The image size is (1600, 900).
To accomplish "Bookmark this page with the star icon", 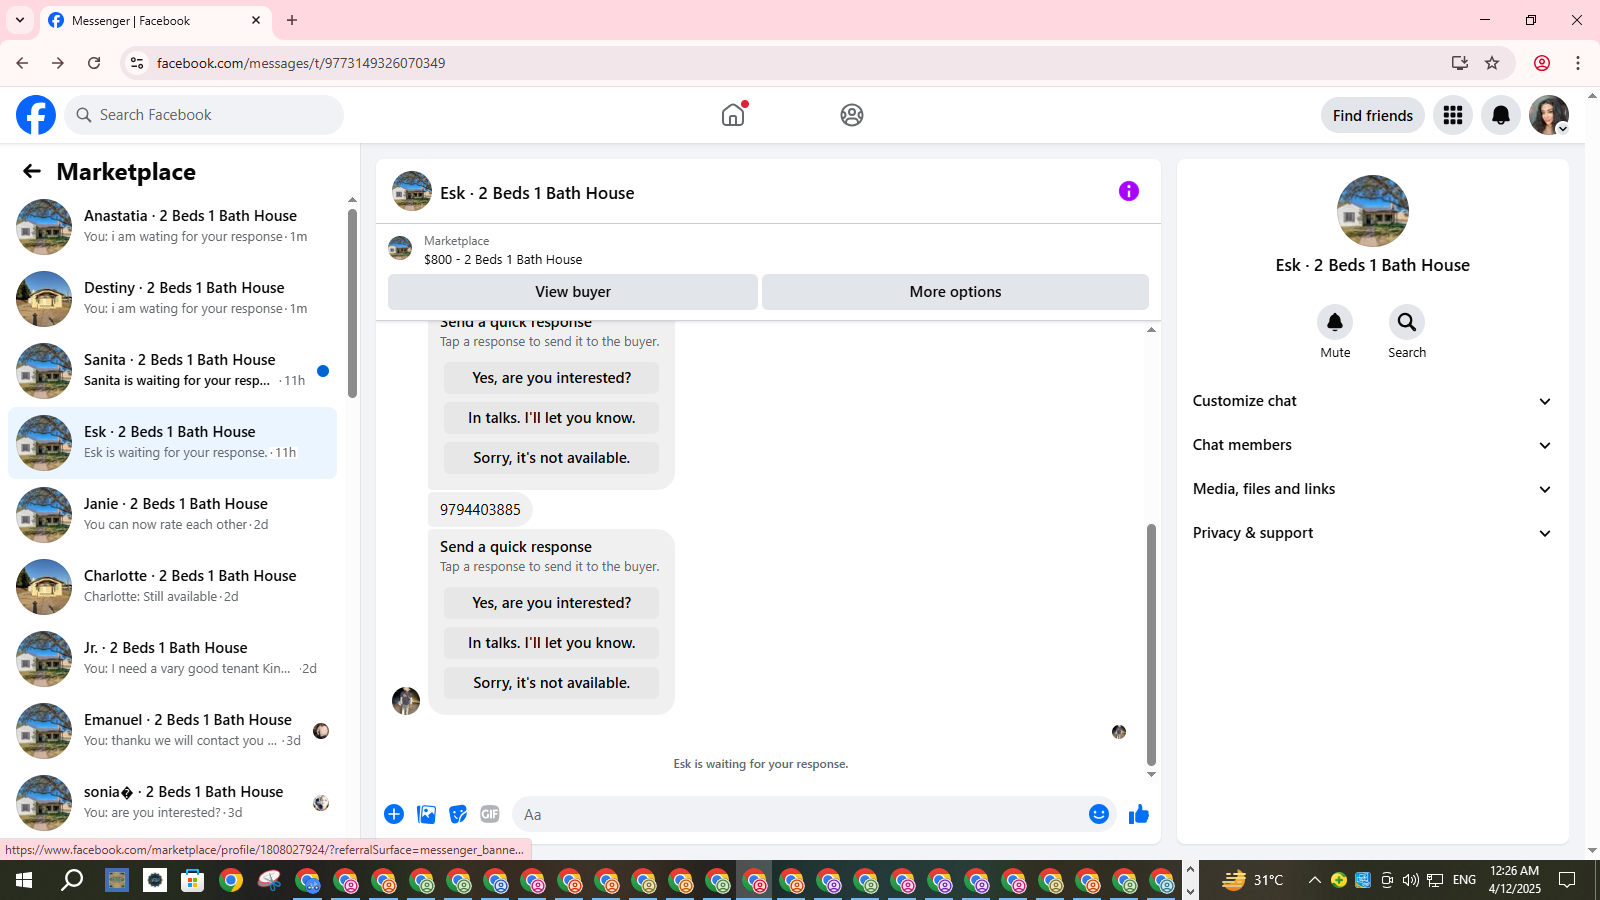I will 1492,63.
